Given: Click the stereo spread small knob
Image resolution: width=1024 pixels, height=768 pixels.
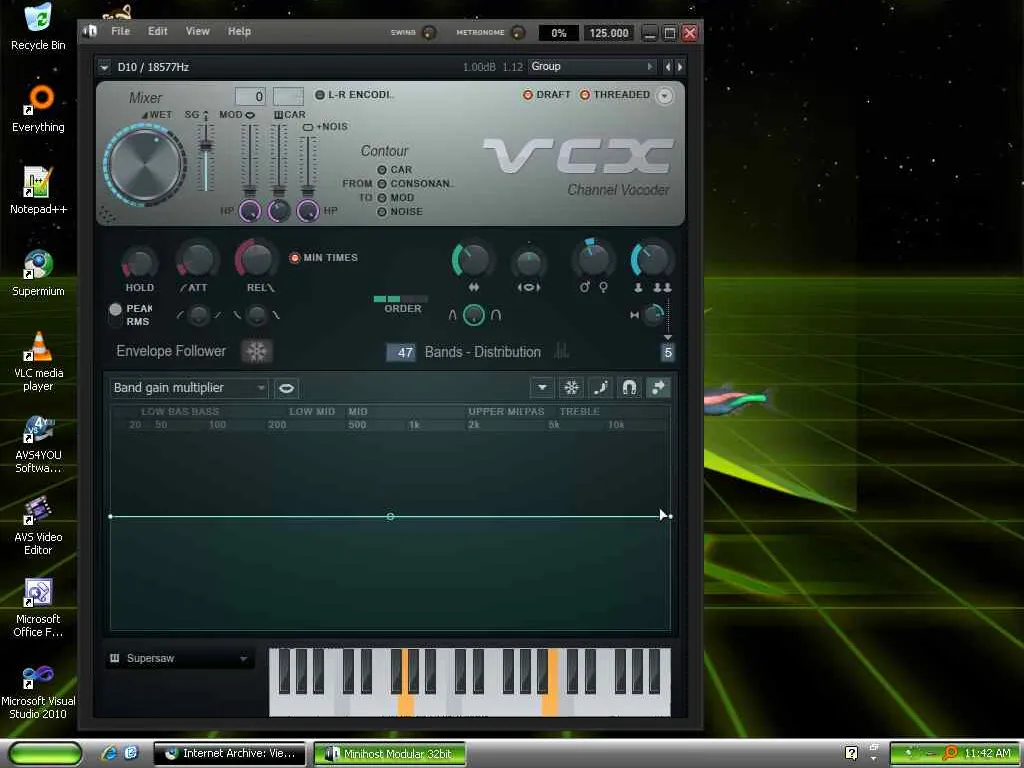Looking at the screenshot, I should pos(653,315).
